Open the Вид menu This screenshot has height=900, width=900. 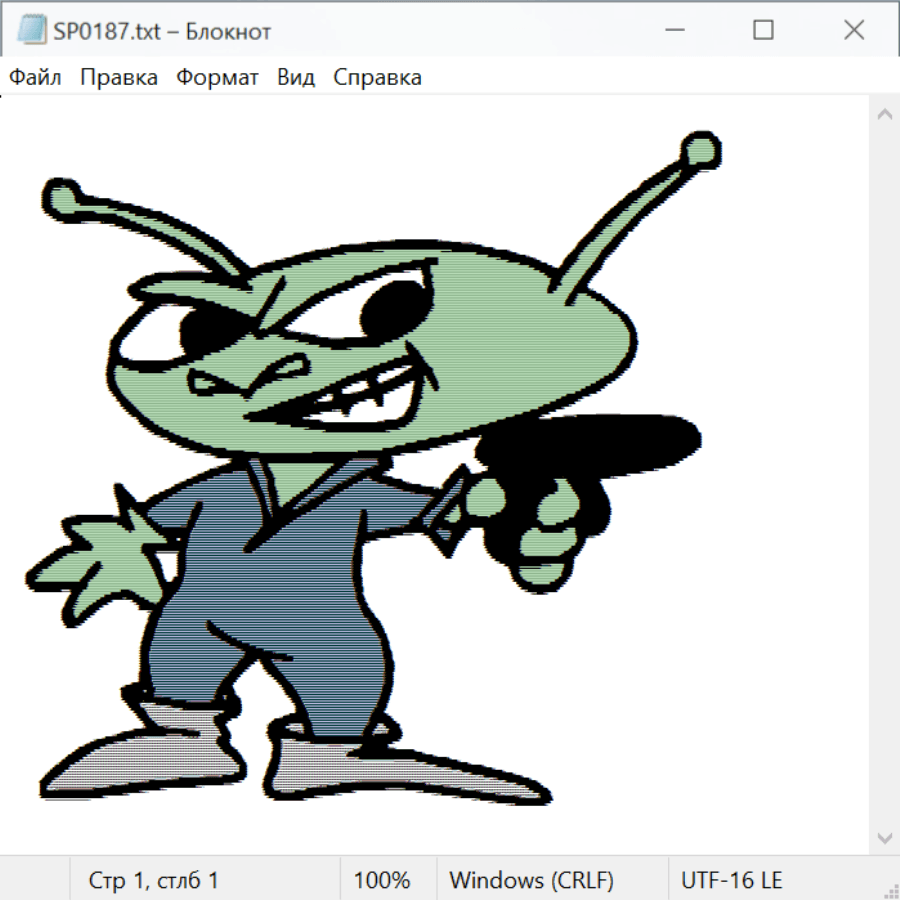tap(296, 78)
